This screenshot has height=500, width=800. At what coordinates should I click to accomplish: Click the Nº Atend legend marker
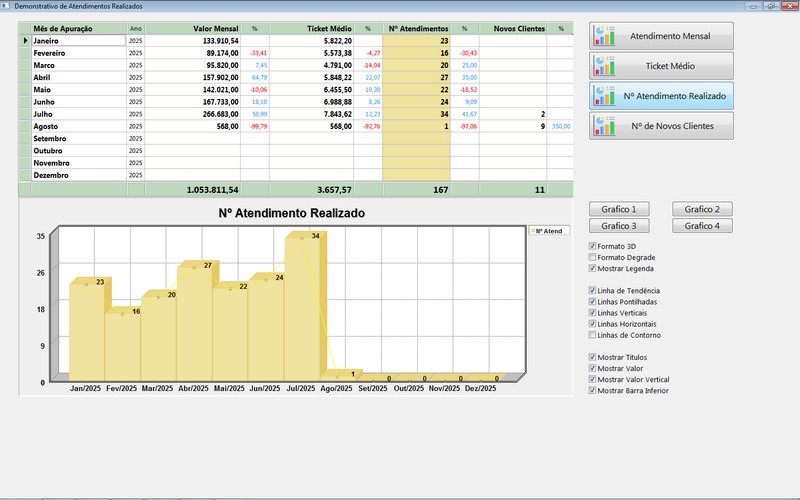(x=532, y=231)
